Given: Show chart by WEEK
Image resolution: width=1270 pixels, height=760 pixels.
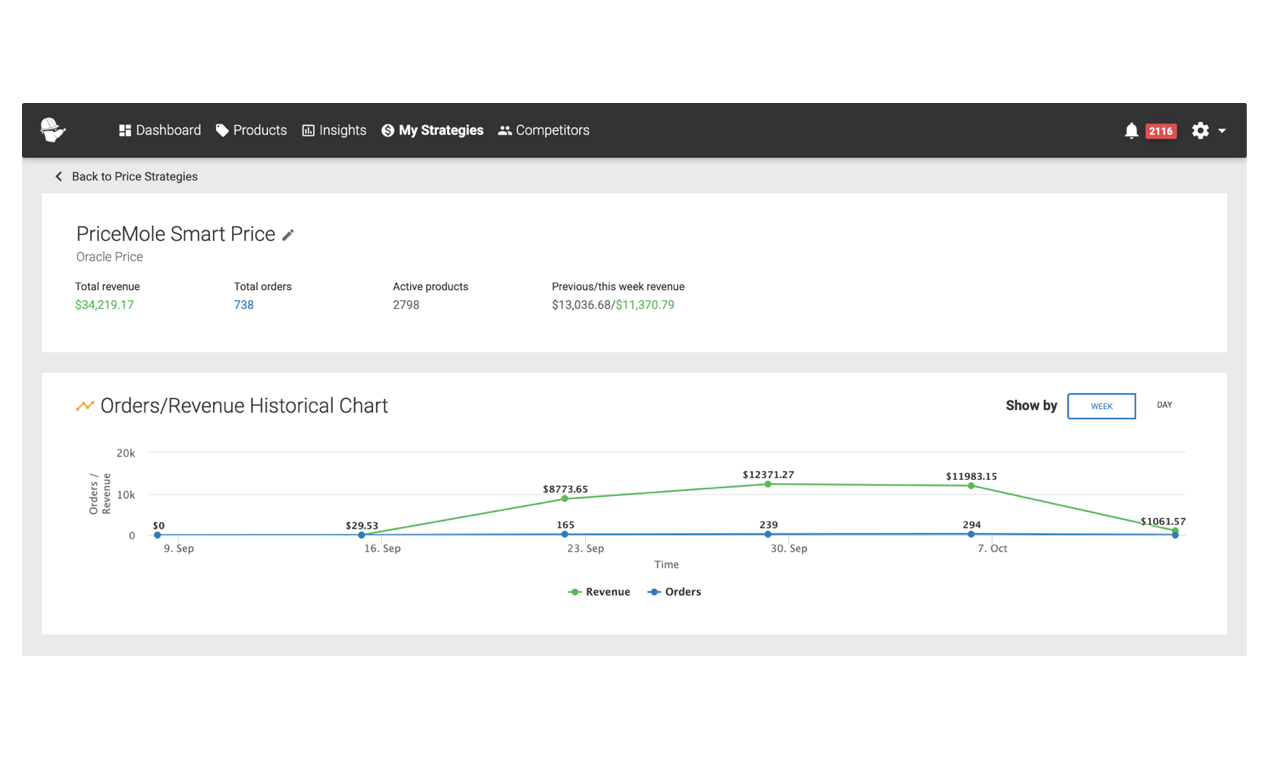Looking at the screenshot, I should coord(1101,406).
